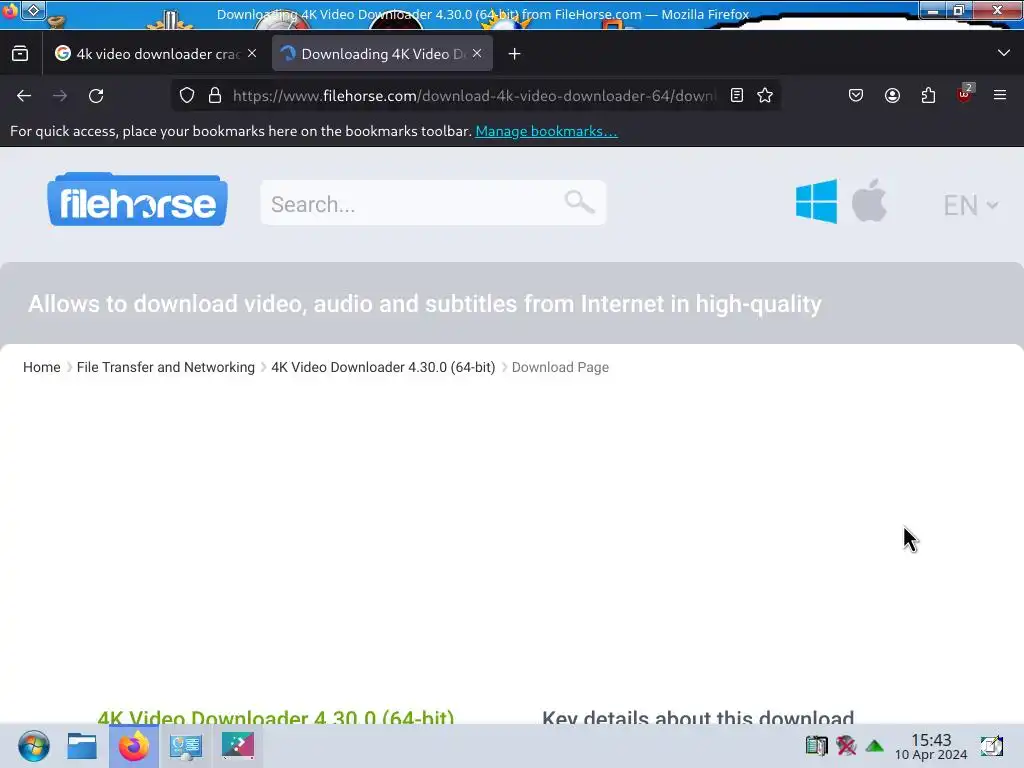Open the pink-teal app taskbar icon
The height and width of the screenshot is (768, 1024).
[238, 746]
